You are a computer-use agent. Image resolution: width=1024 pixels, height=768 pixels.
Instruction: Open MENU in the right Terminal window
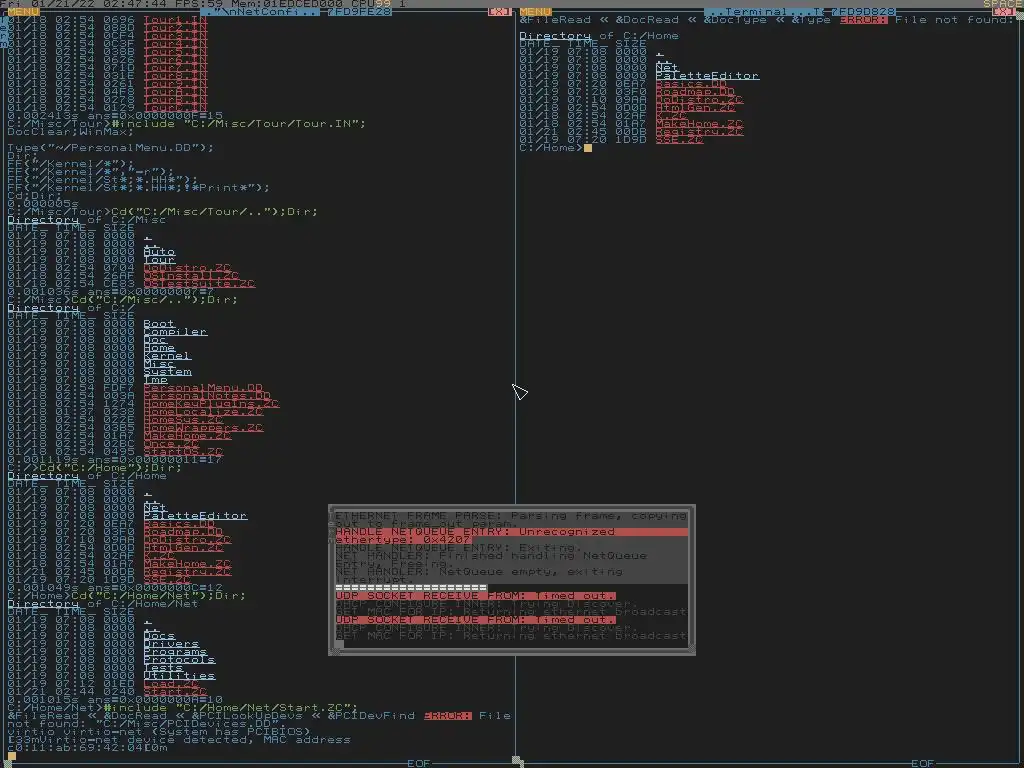pos(536,12)
